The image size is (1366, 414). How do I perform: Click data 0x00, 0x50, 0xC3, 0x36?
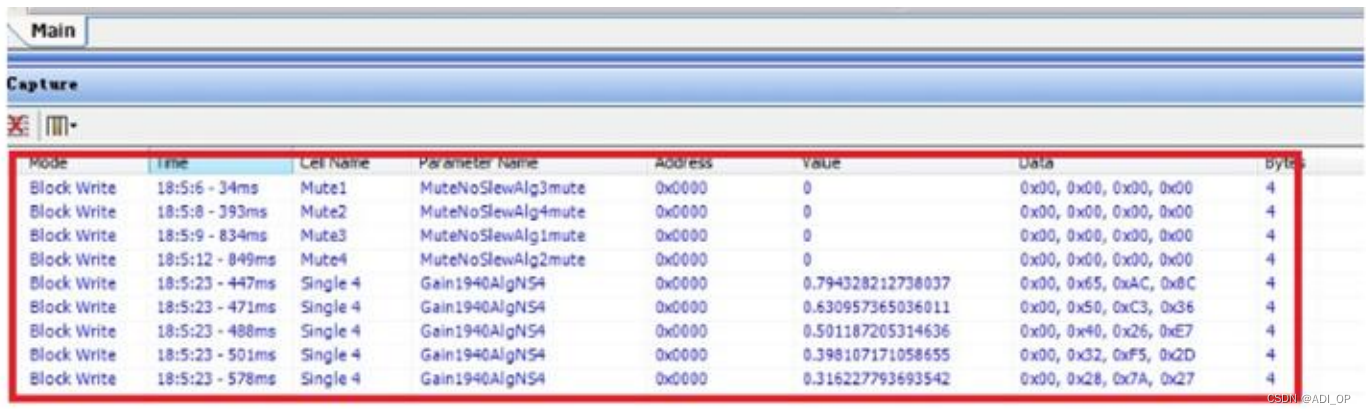click(x=1107, y=307)
